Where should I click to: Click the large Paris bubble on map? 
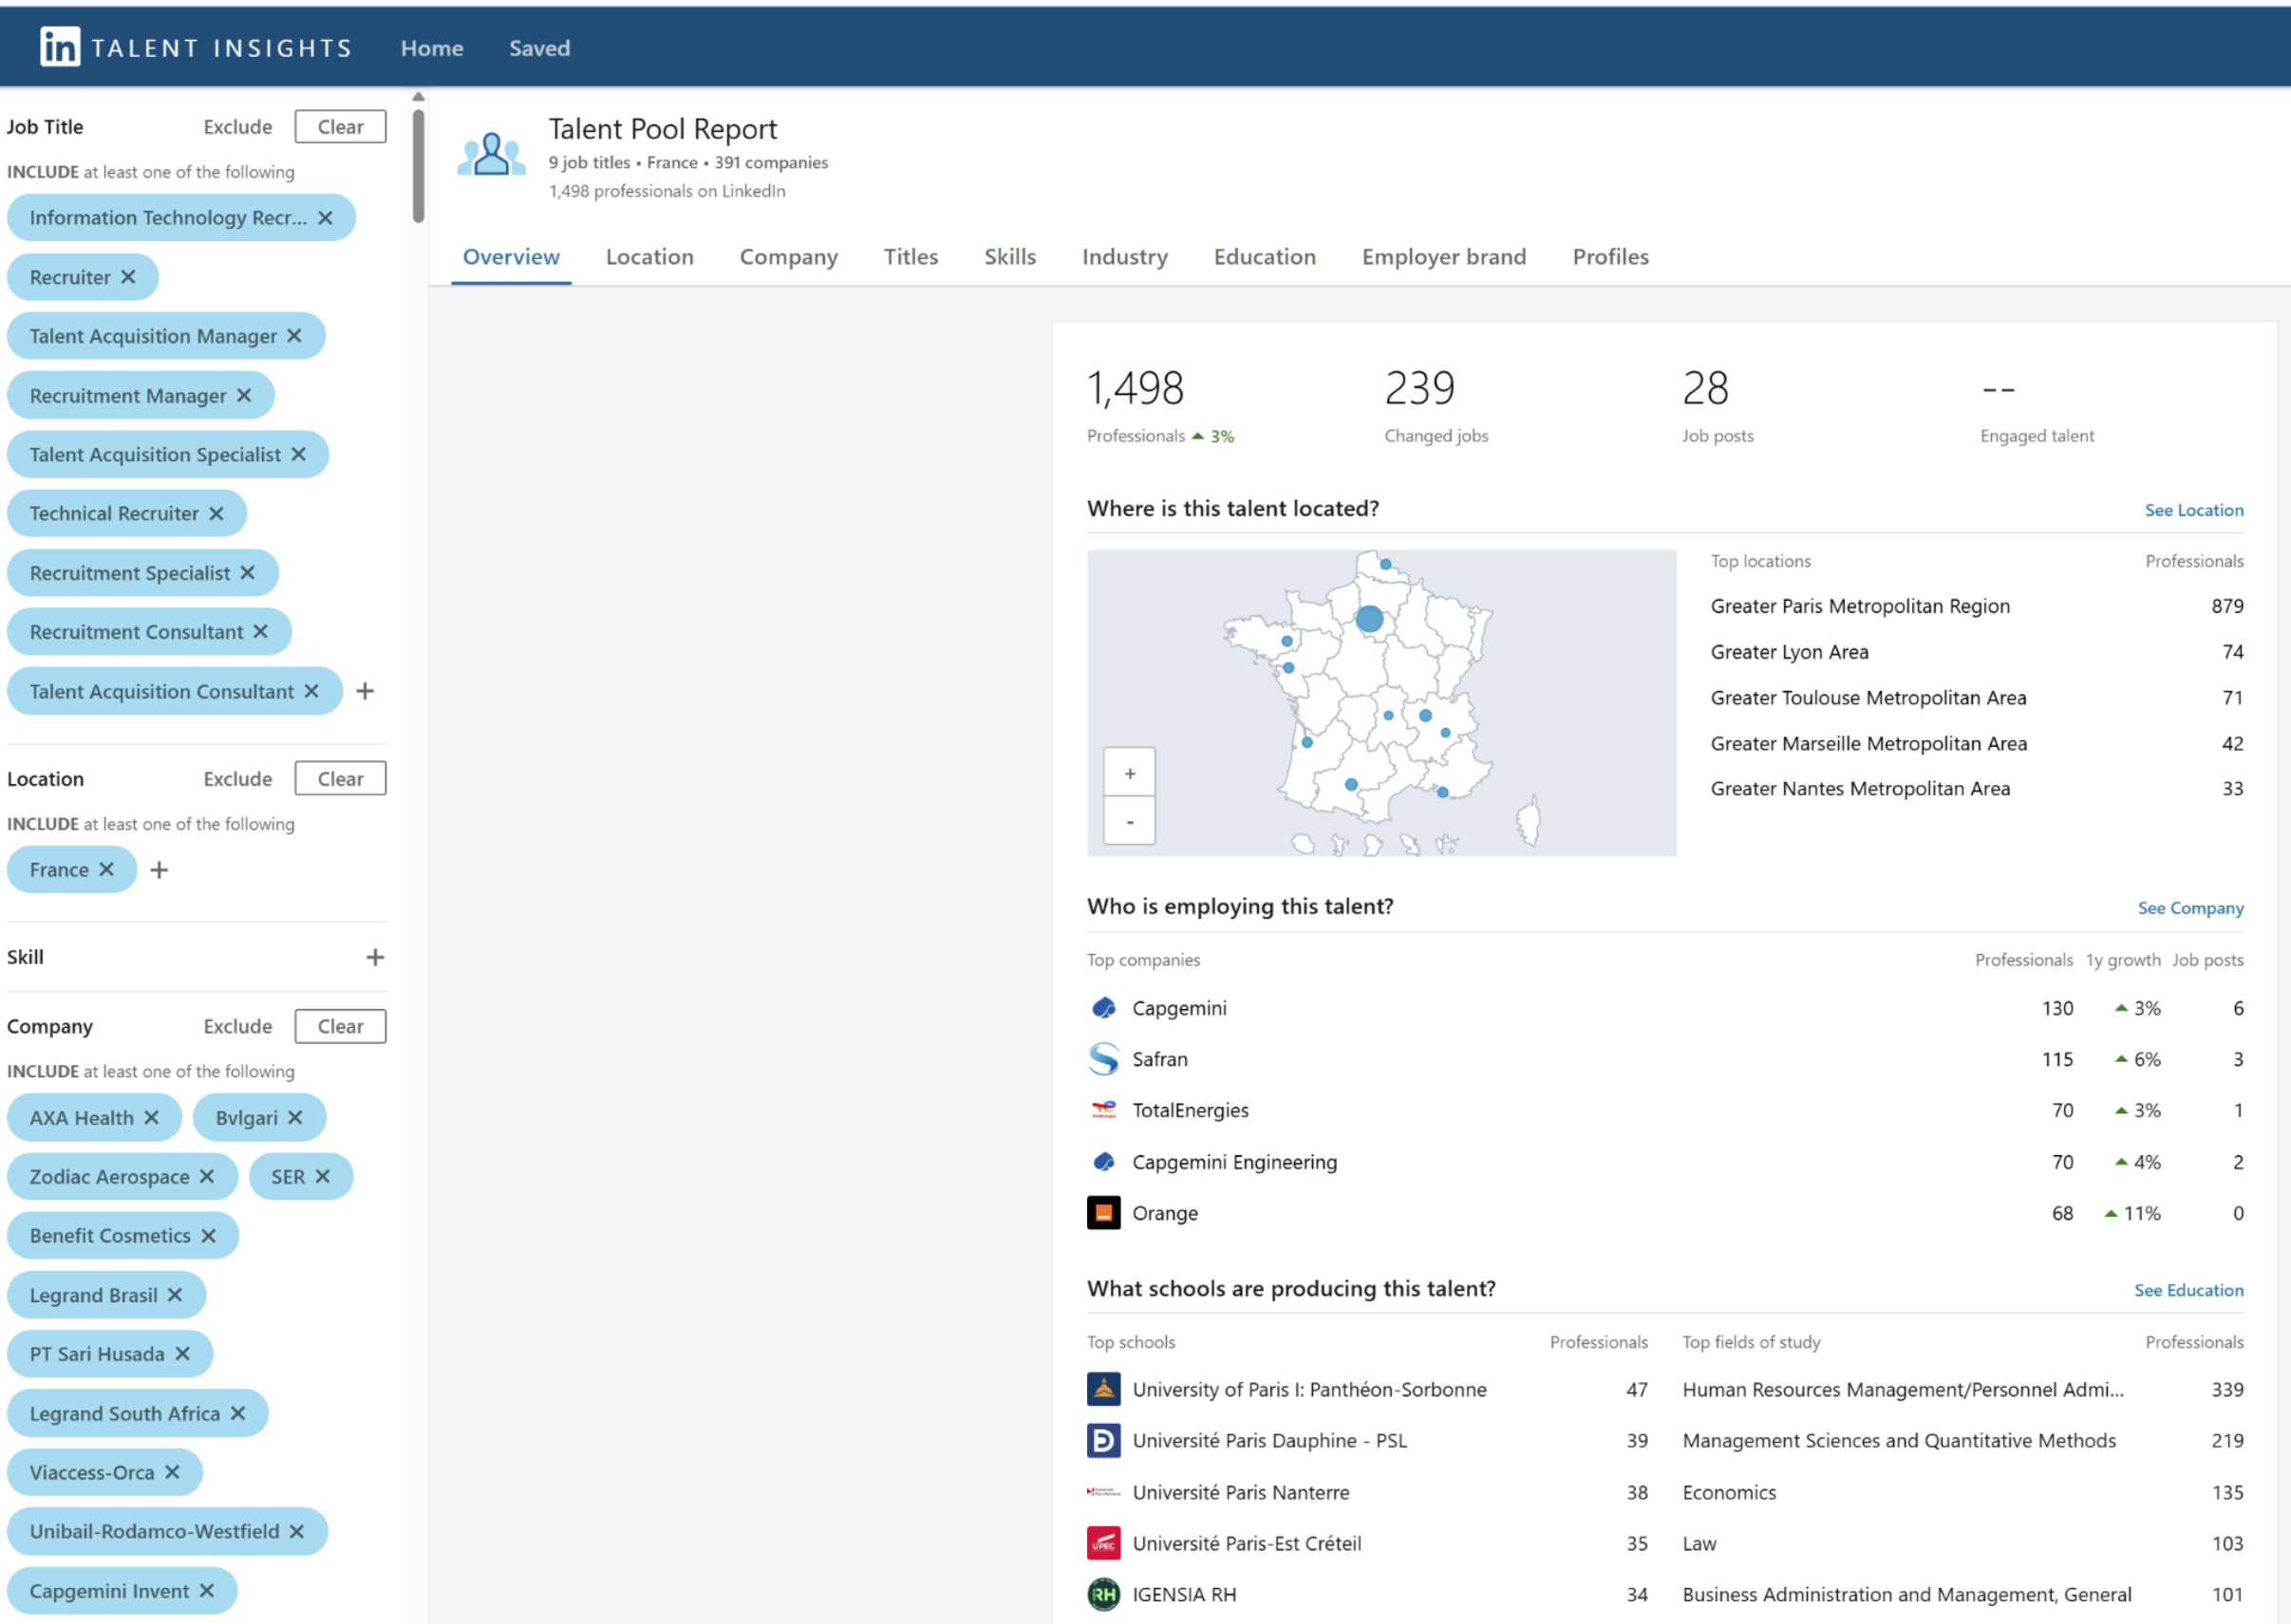[1369, 619]
